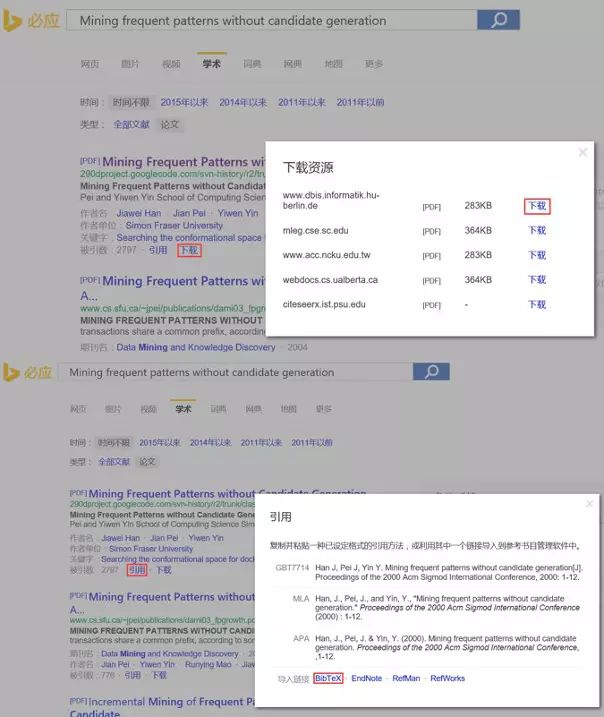Filter by 2015年以来 in the top time filters

184,102
